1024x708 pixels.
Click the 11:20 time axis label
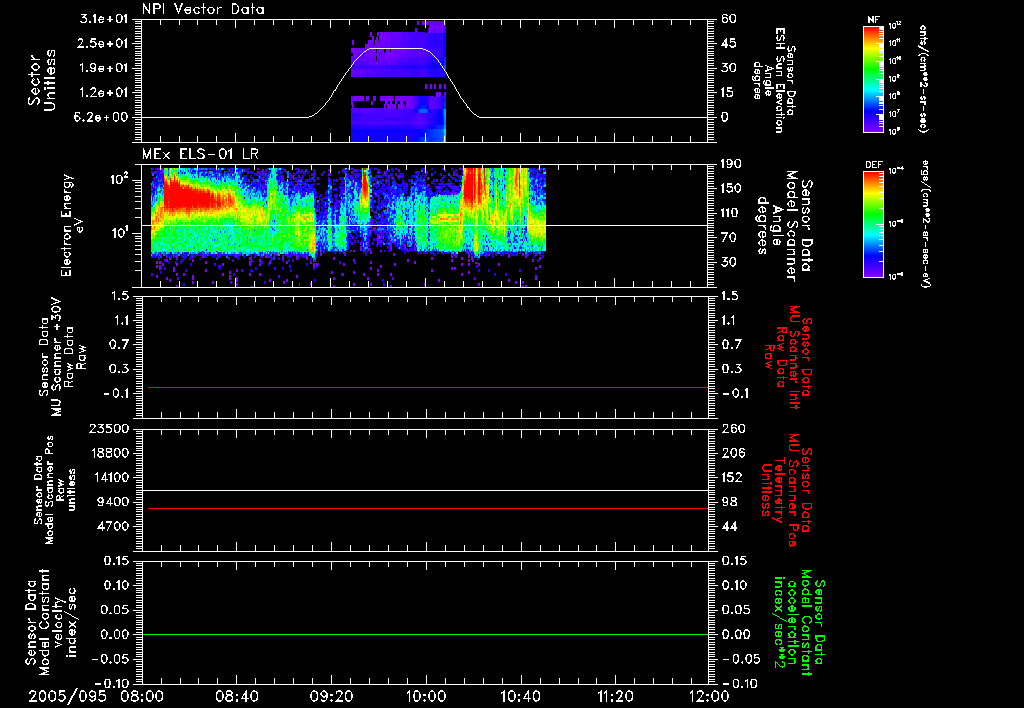(x=615, y=696)
